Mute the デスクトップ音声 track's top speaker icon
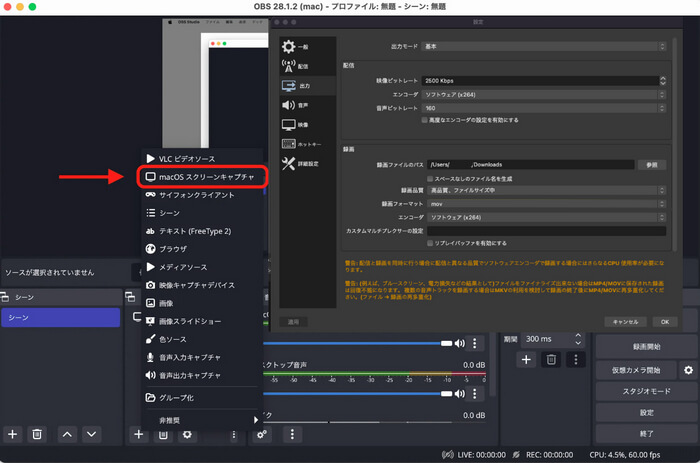 coord(459,343)
